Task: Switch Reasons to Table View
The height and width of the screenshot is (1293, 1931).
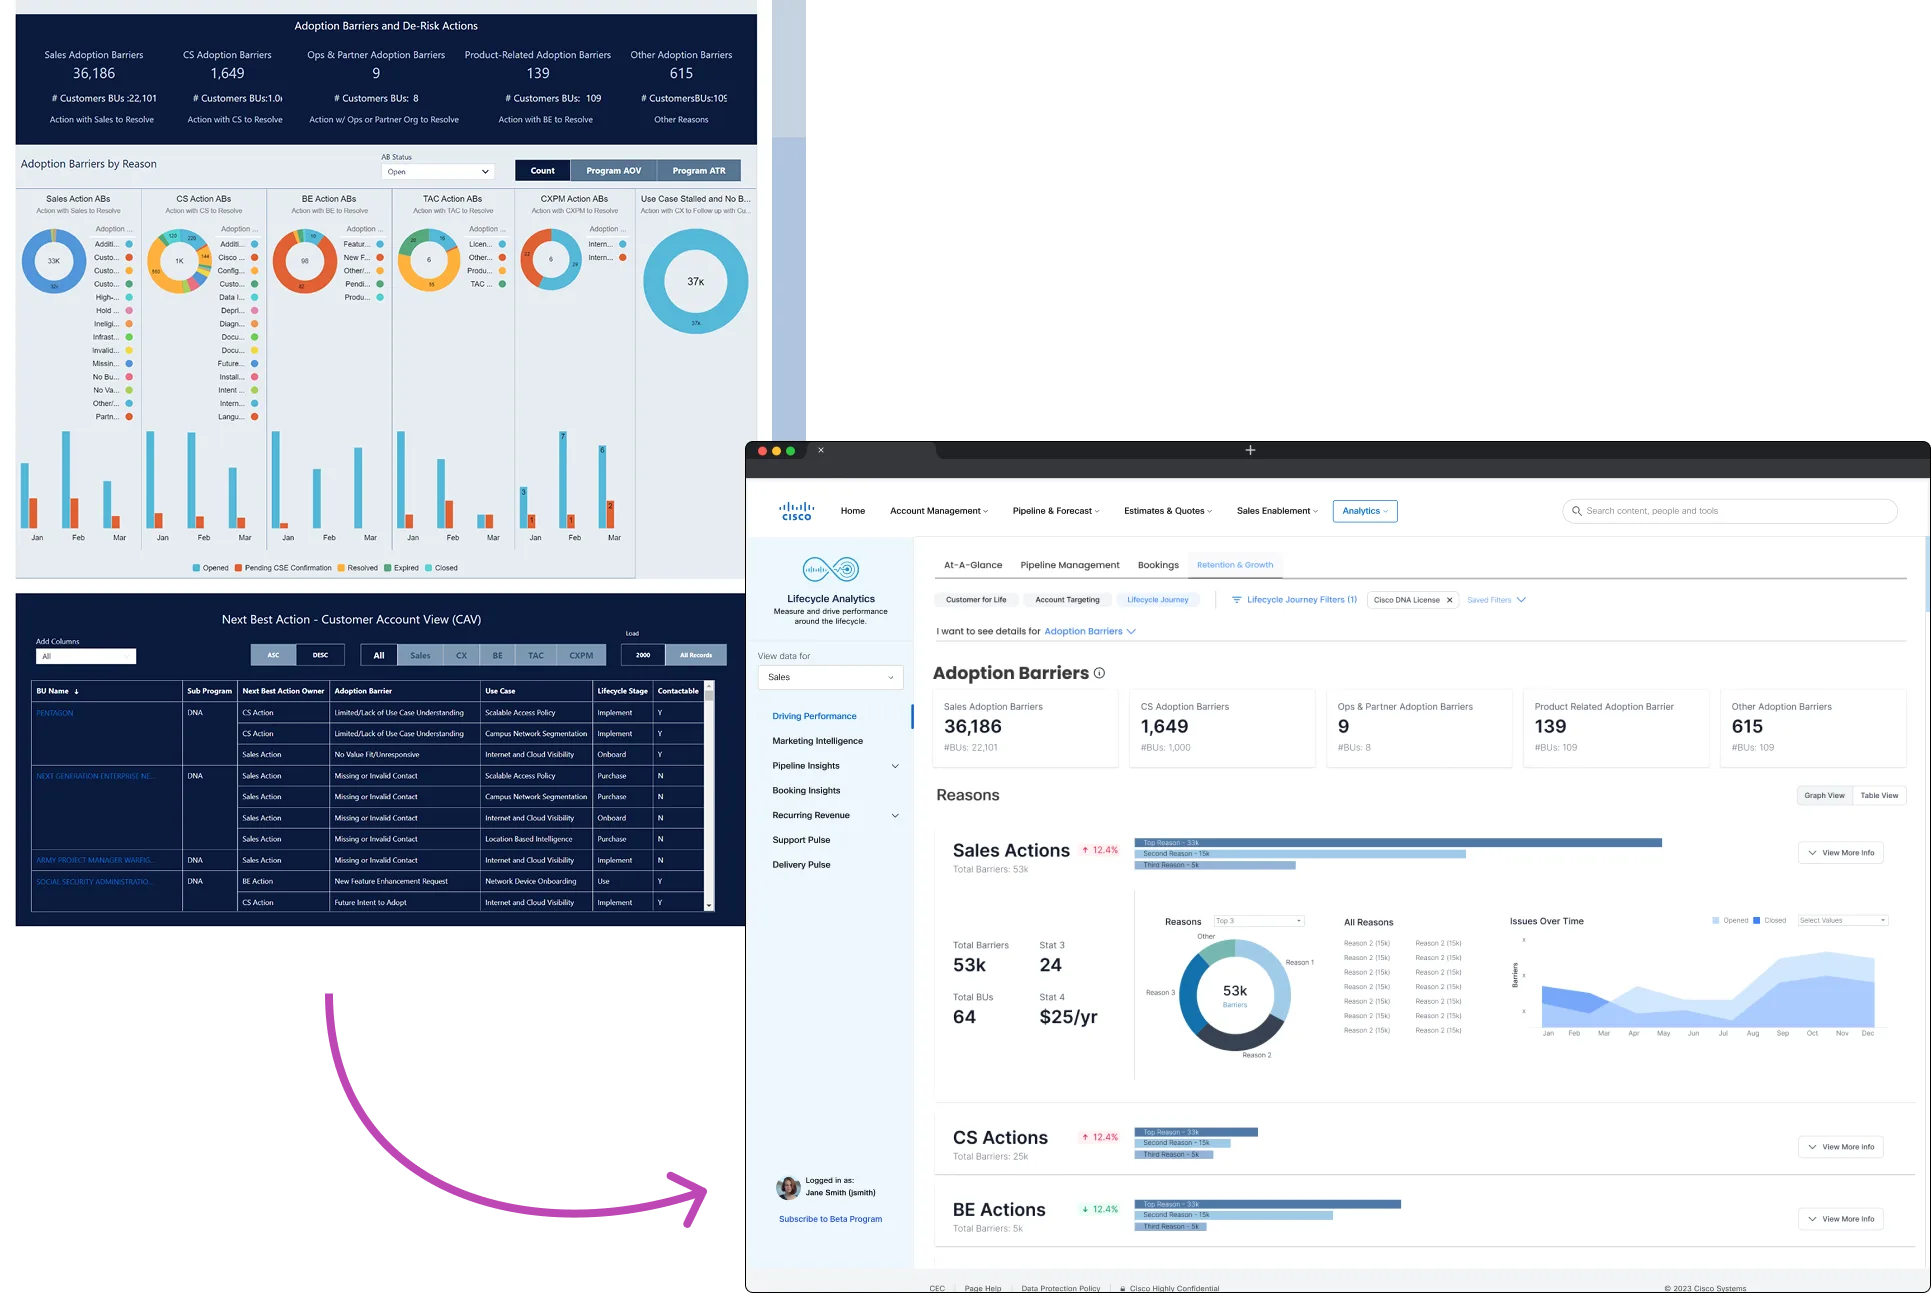Action: click(x=1879, y=796)
